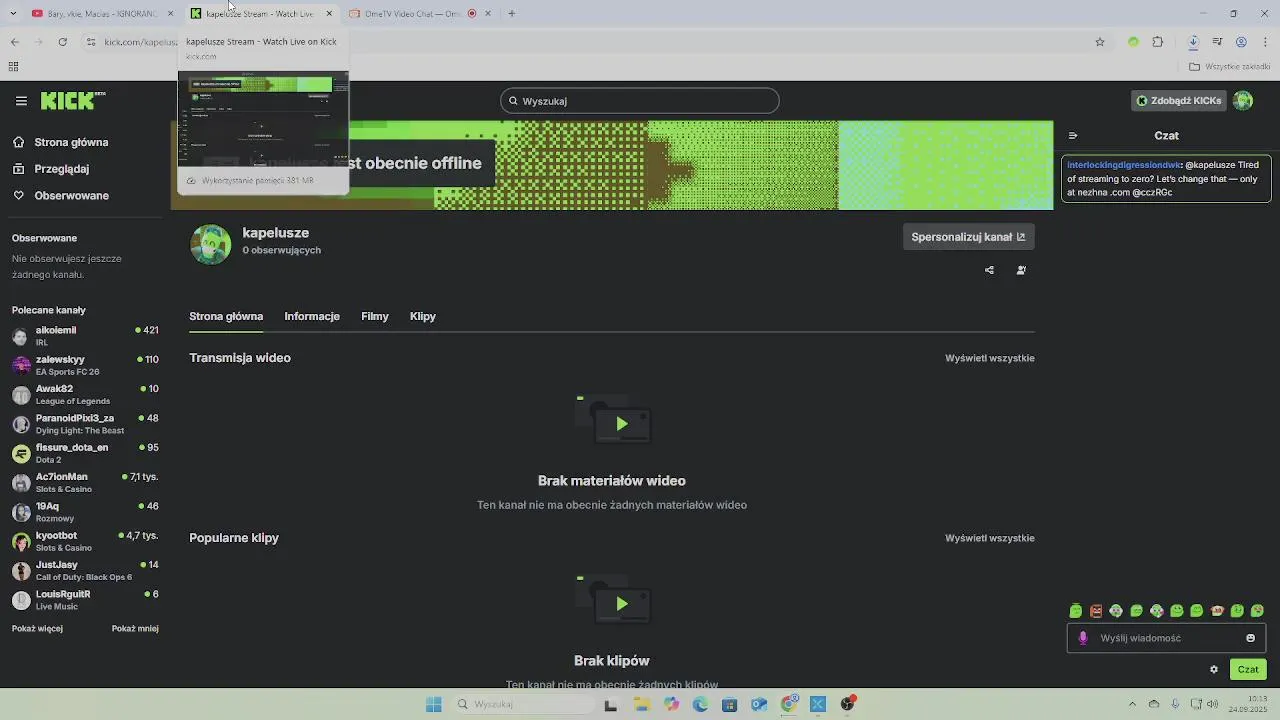Click Wyświetl wszystkie for Popularne klipy

(990, 538)
